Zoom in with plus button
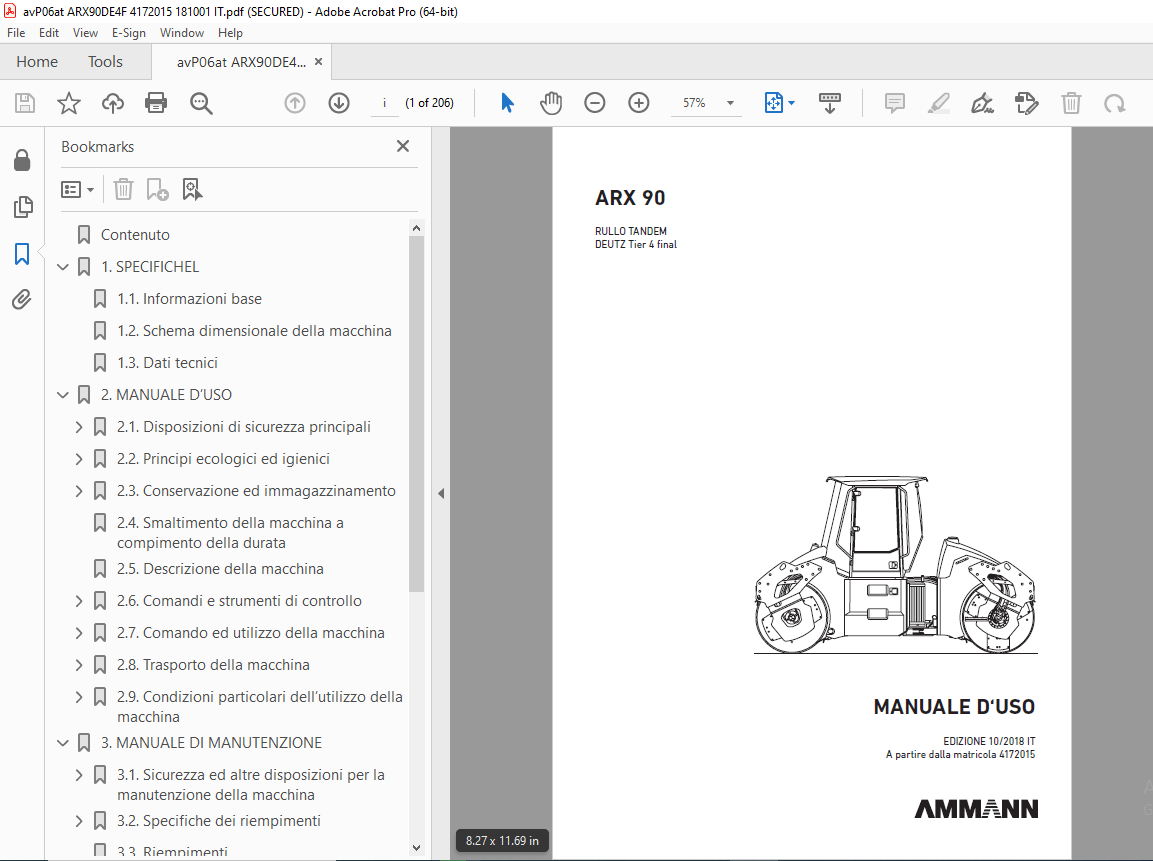This screenshot has width=1153, height=861. tap(639, 103)
